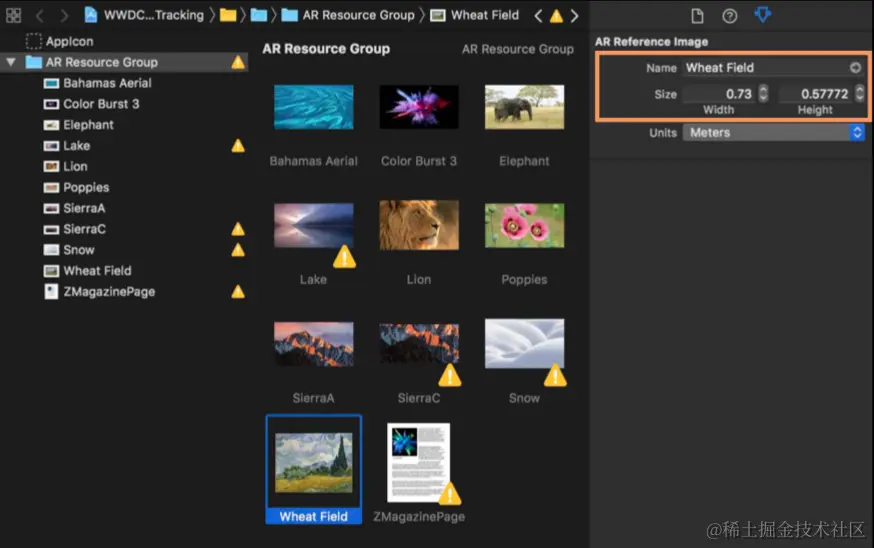
Task: Select the Lion image thumbnail
Action: point(419,225)
